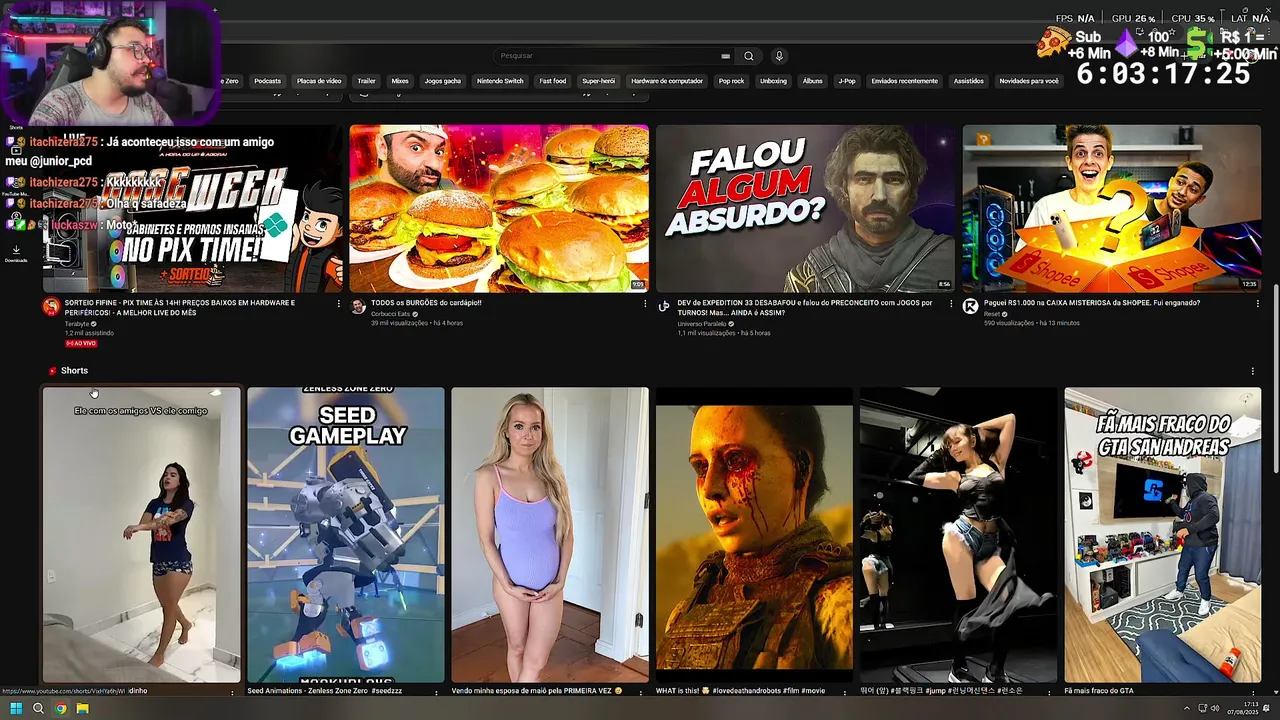Click the taskbar volume icon
1280x720 pixels.
(x=1215, y=708)
